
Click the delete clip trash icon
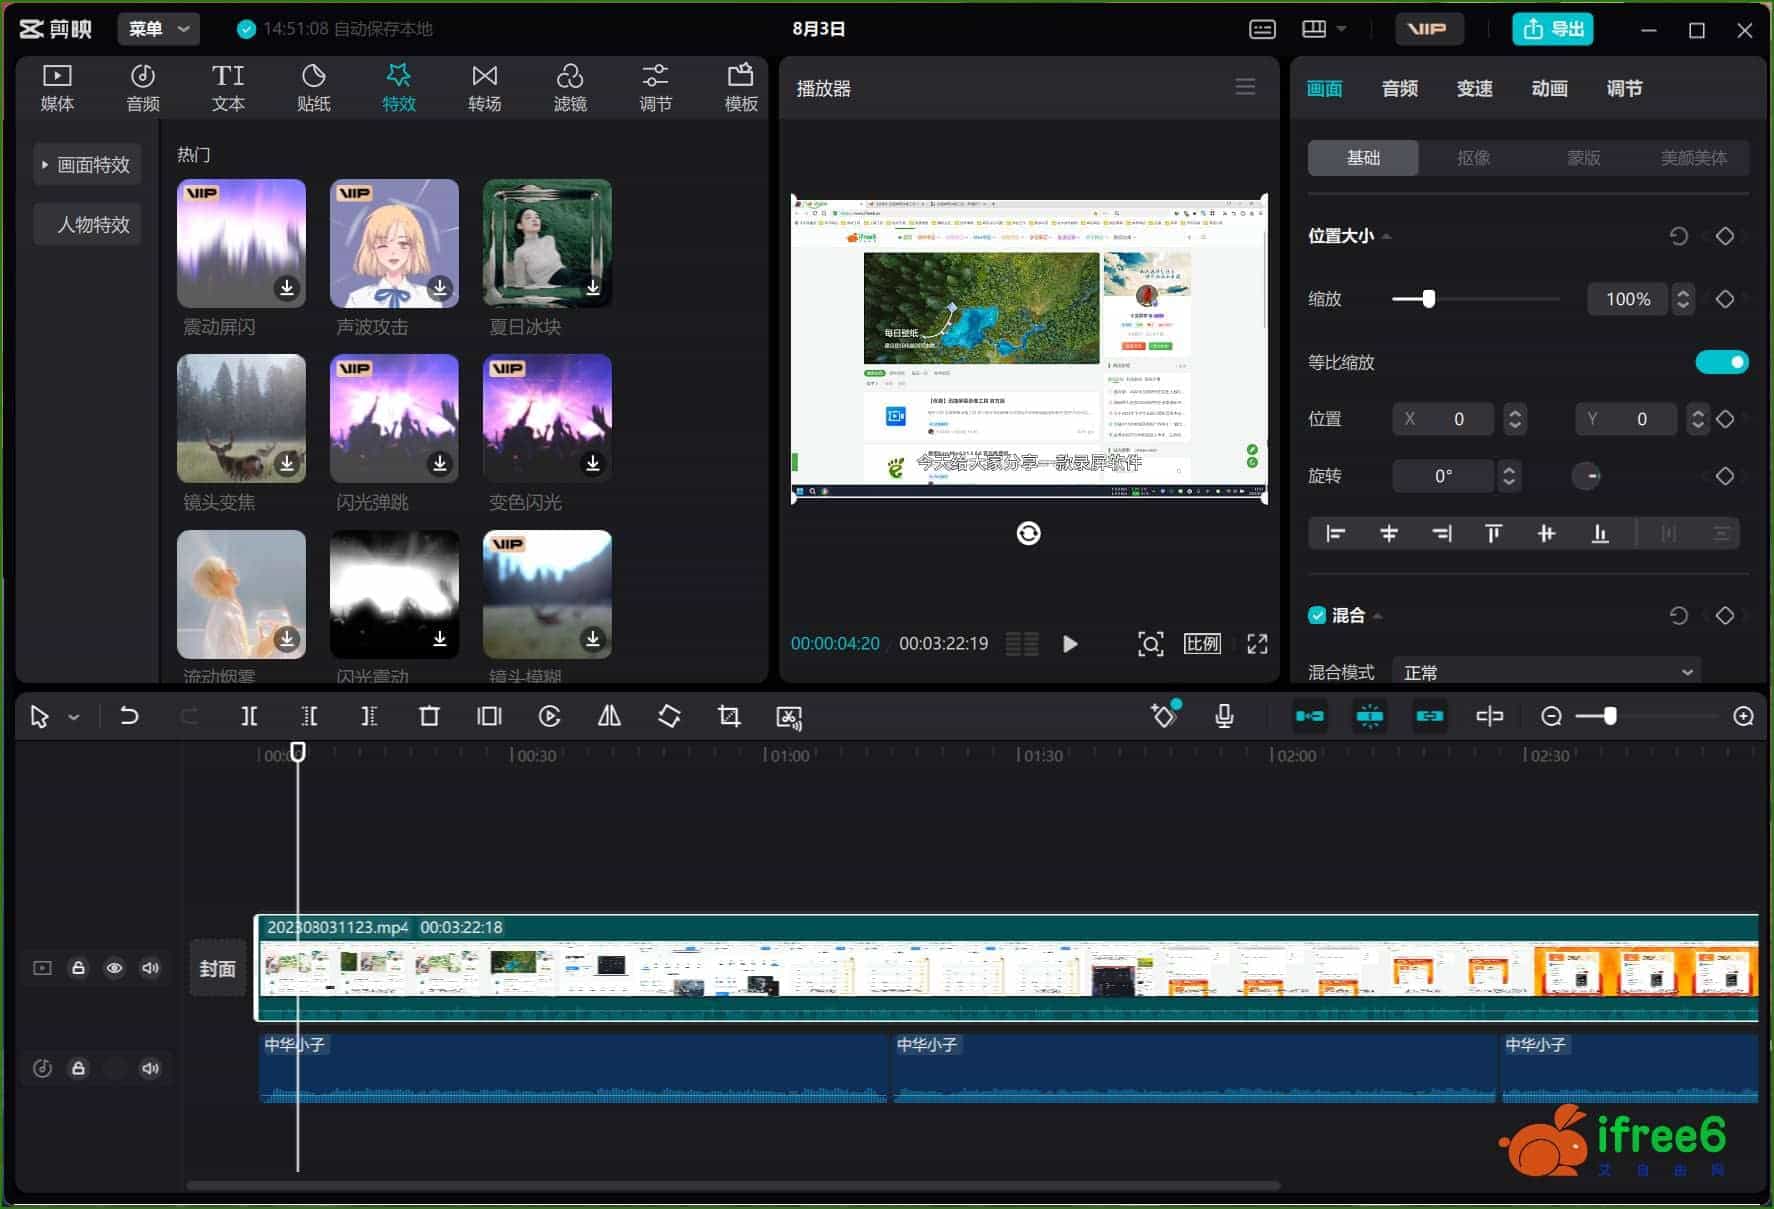[x=429, y=716]
